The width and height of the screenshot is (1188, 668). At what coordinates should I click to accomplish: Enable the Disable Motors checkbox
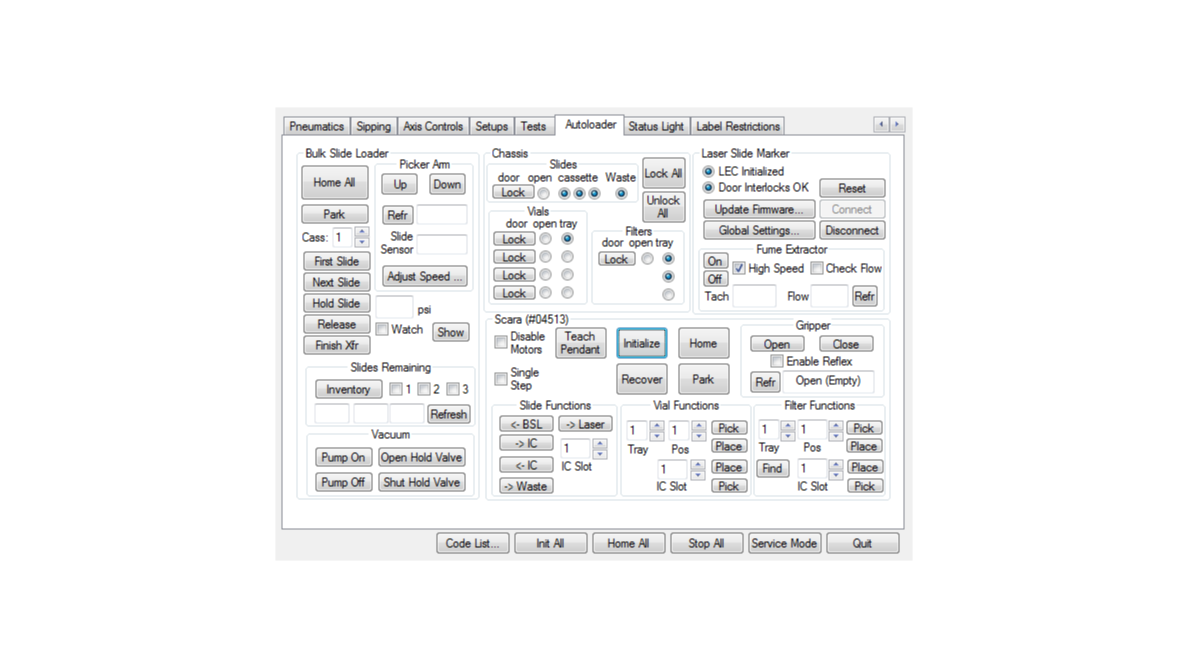501,343
